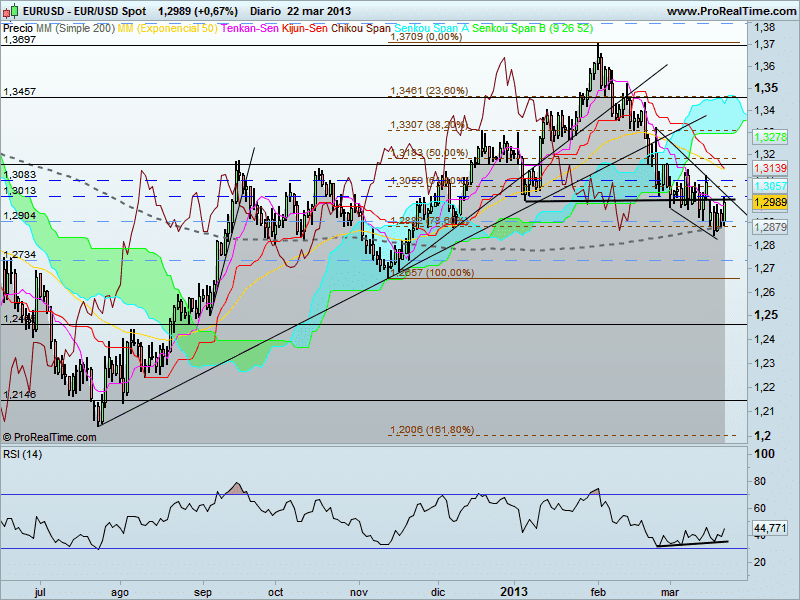Select the 1,2904 dashed level label
Screen dimensions: 800x600
click(19, 216)
